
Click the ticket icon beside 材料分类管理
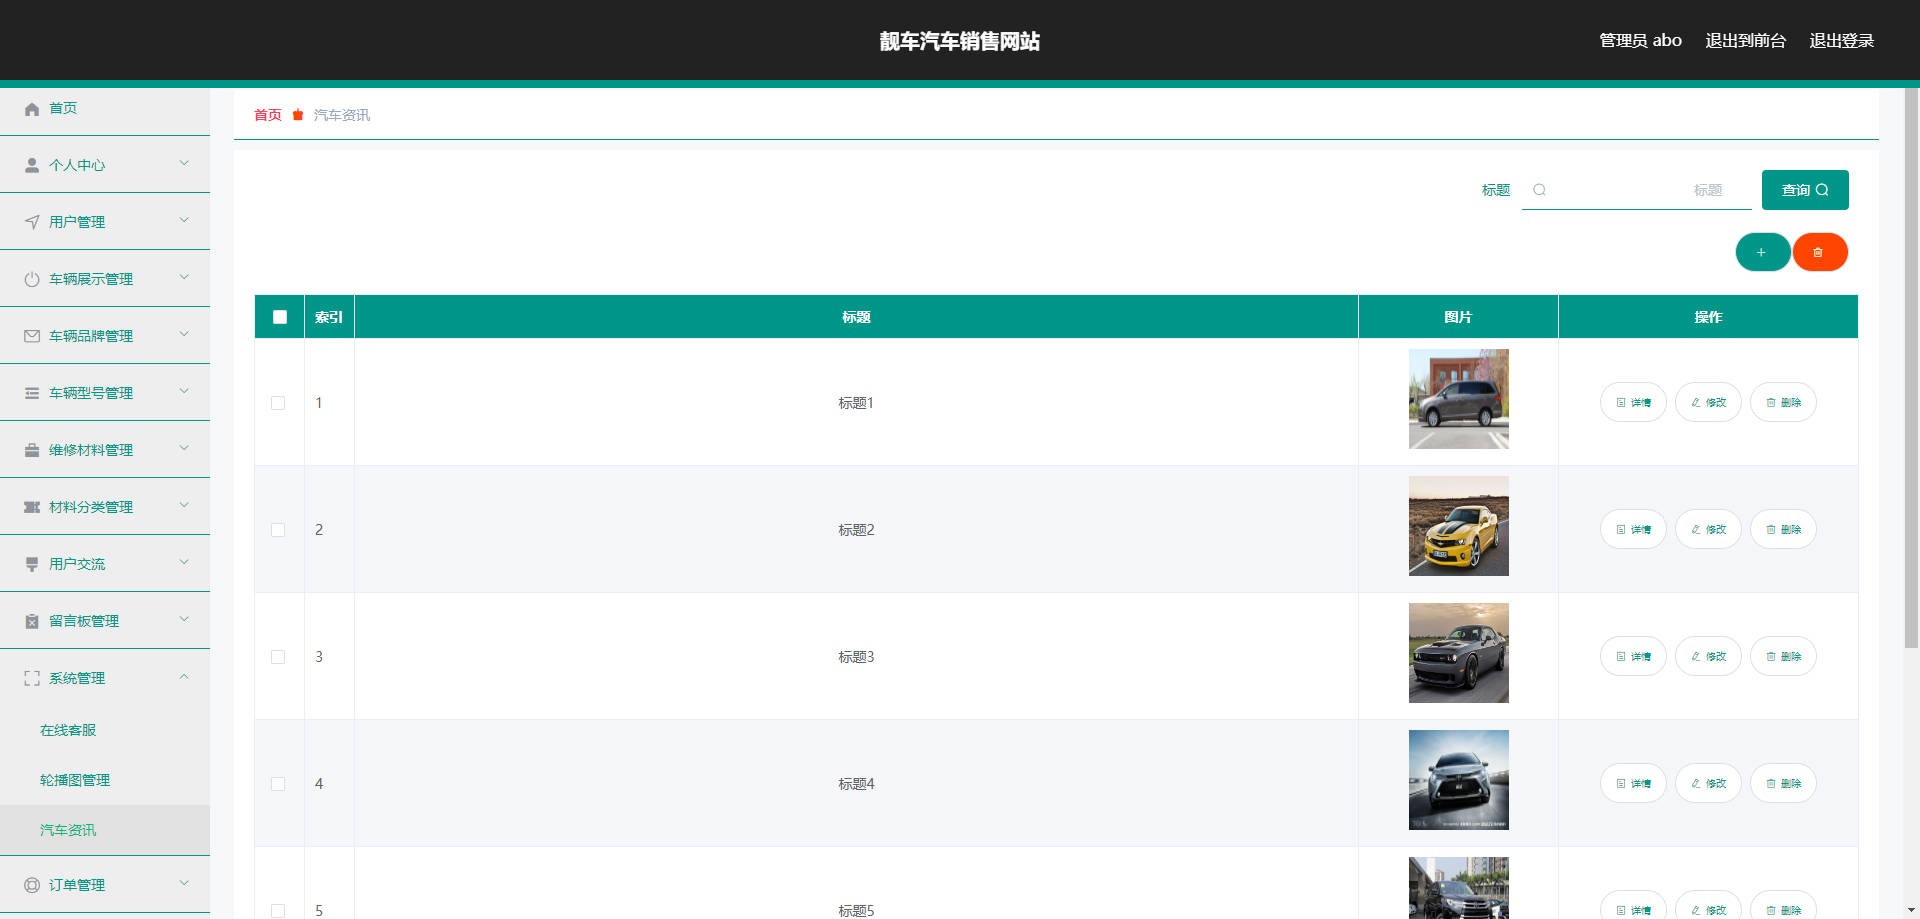pos(32,507)
